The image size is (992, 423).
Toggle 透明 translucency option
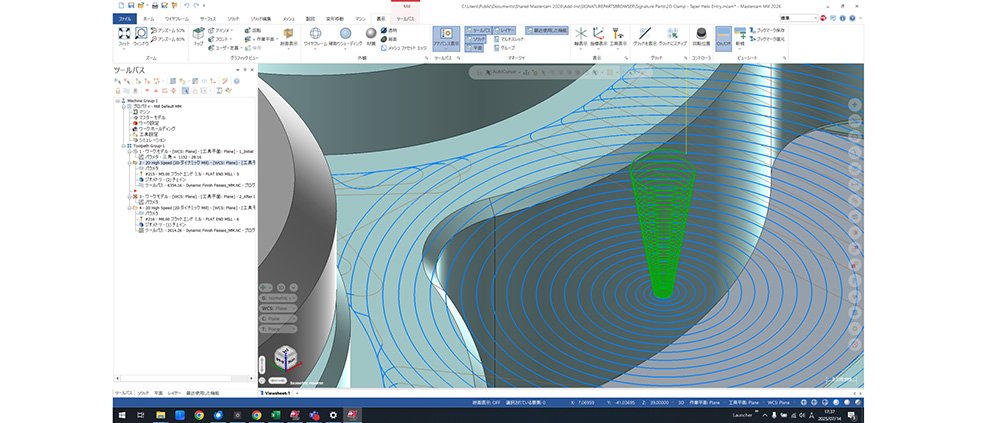click(389, 30)
